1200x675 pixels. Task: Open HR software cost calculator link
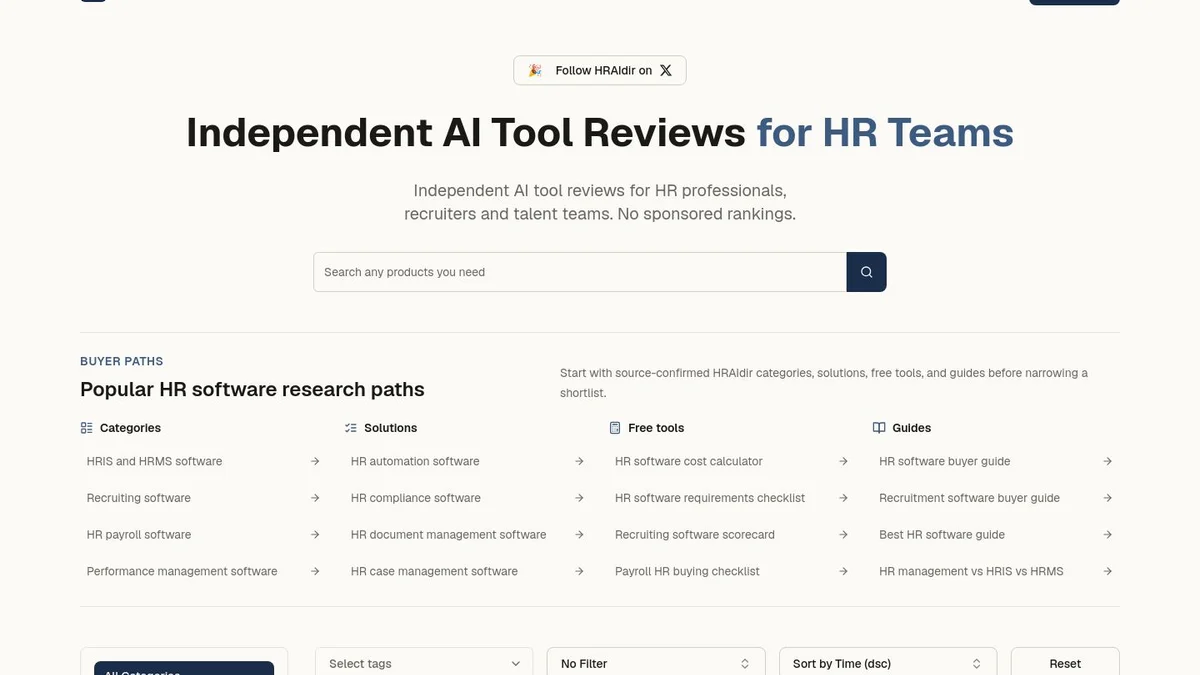click(689, 461)
